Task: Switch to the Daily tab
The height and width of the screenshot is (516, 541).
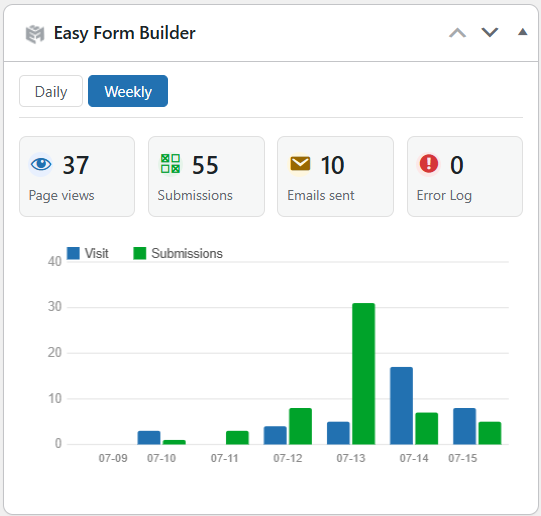Action: (x=51, y=91)
